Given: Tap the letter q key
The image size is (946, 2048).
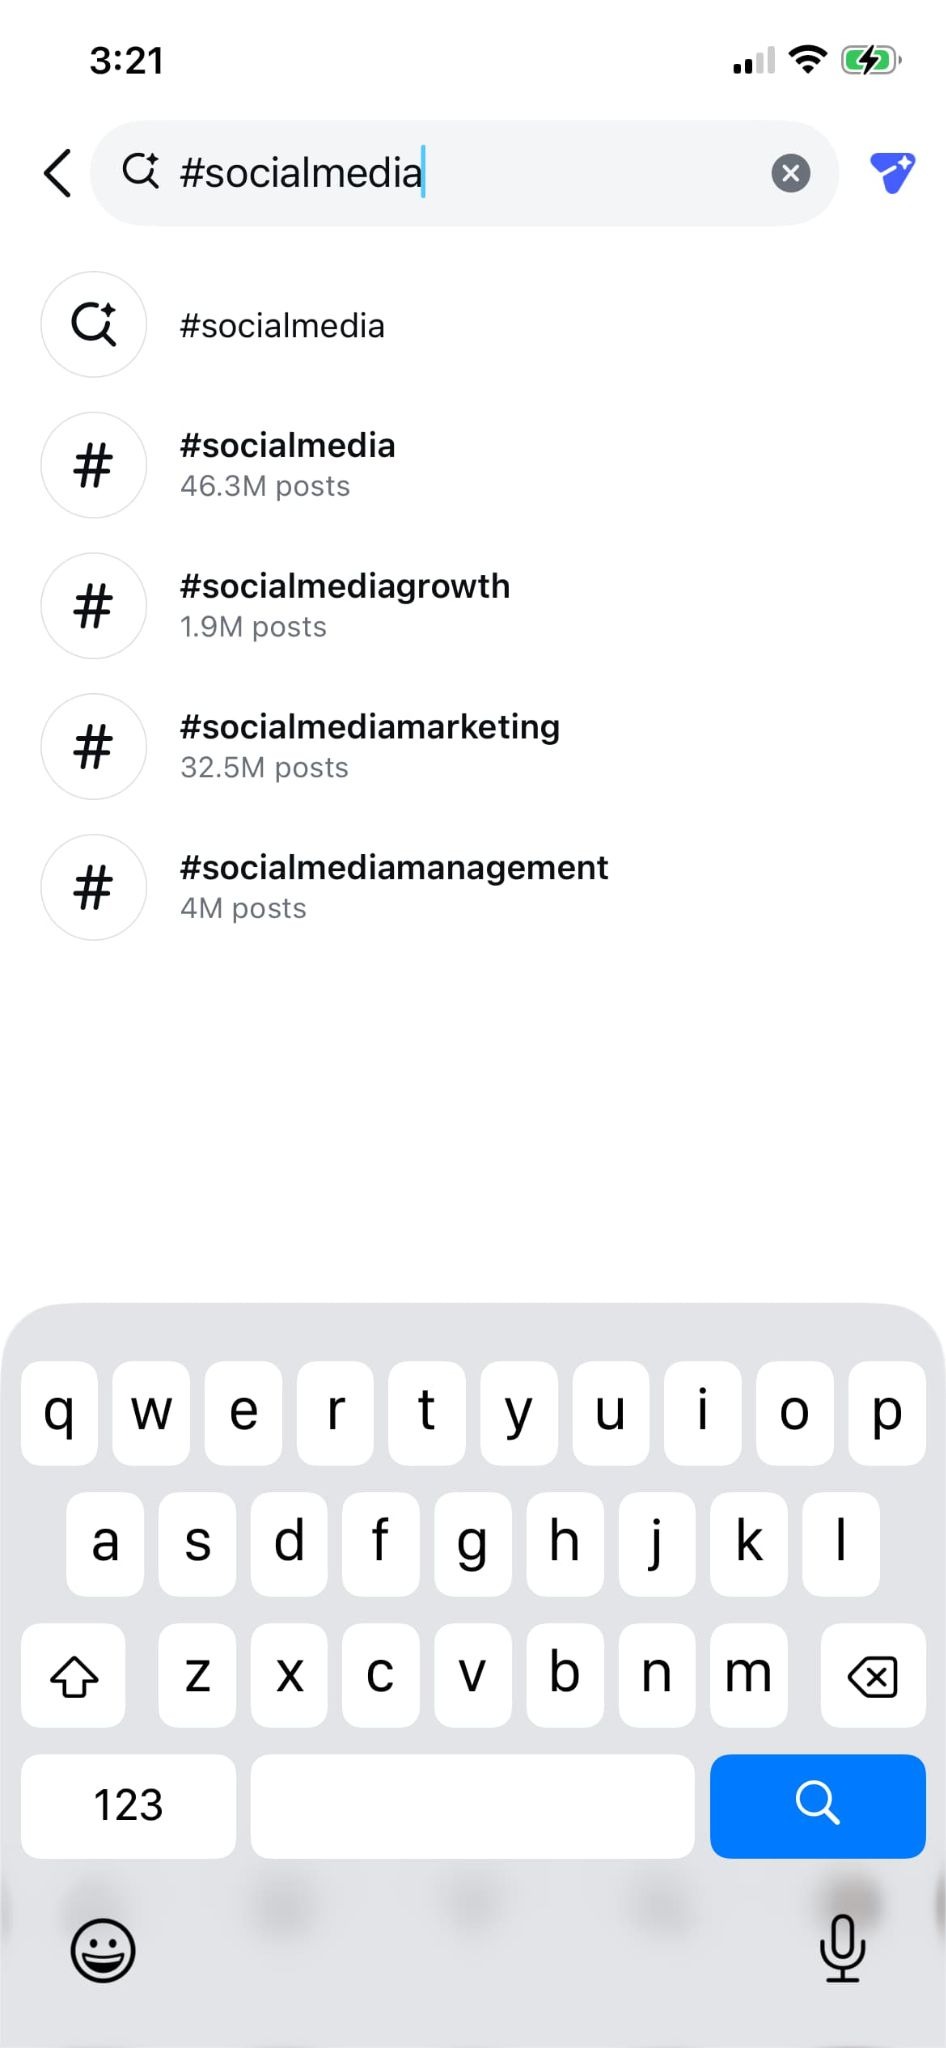Looking at the screenshot, I should pyautogui.click(x=59, y=1413).
